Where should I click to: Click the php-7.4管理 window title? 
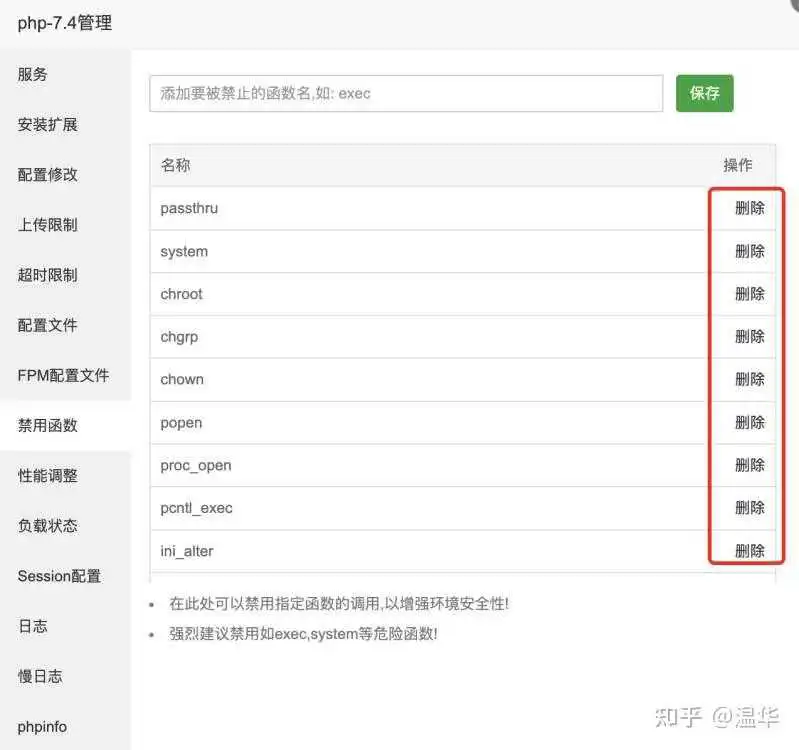click(65, 23)
